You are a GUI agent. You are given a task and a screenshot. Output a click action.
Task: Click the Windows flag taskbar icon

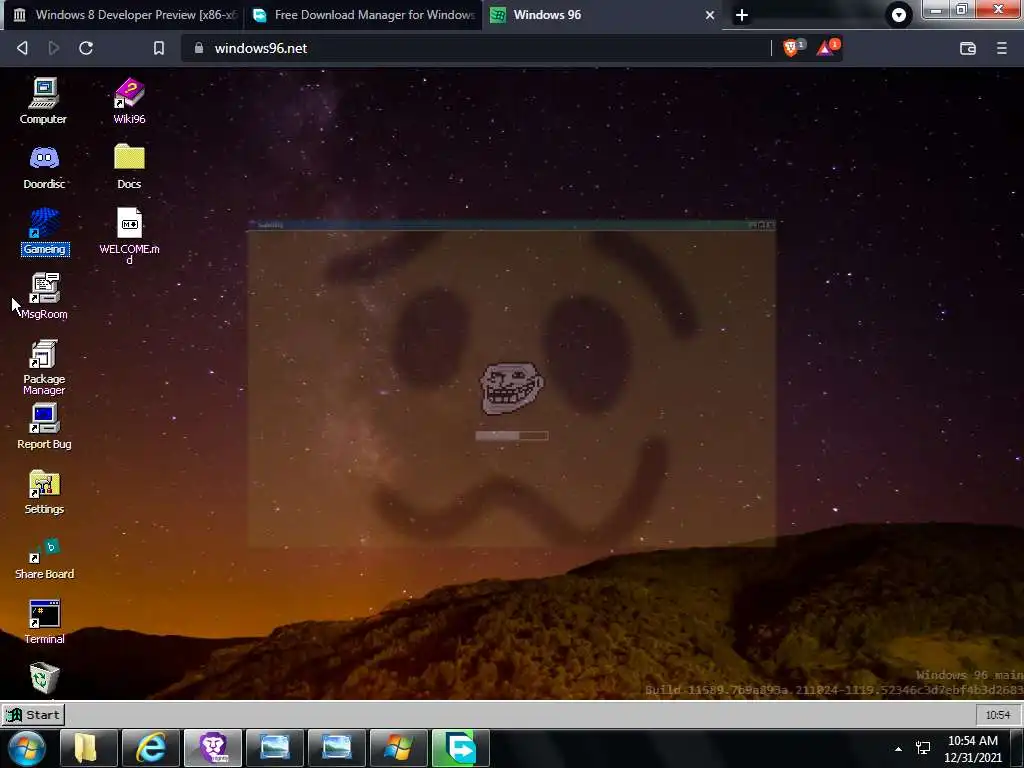coord(398,748)
